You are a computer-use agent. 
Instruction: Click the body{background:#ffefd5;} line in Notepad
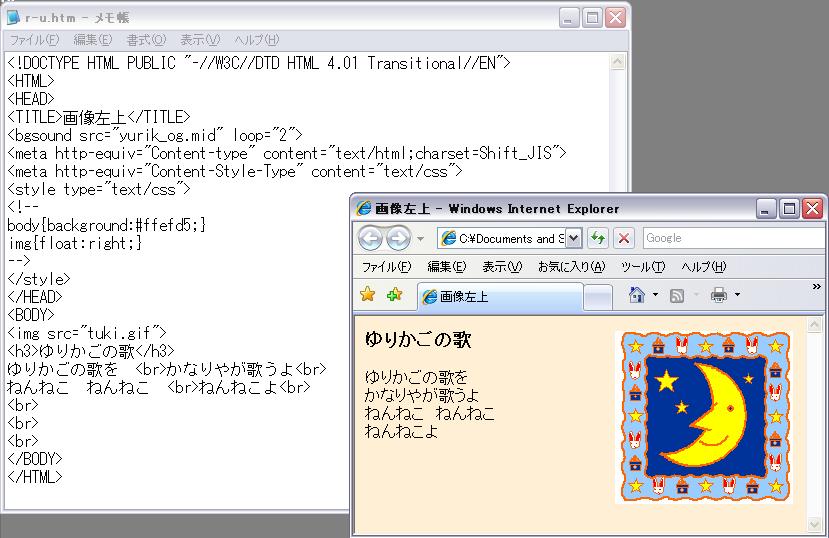click(x=107, y=225)
